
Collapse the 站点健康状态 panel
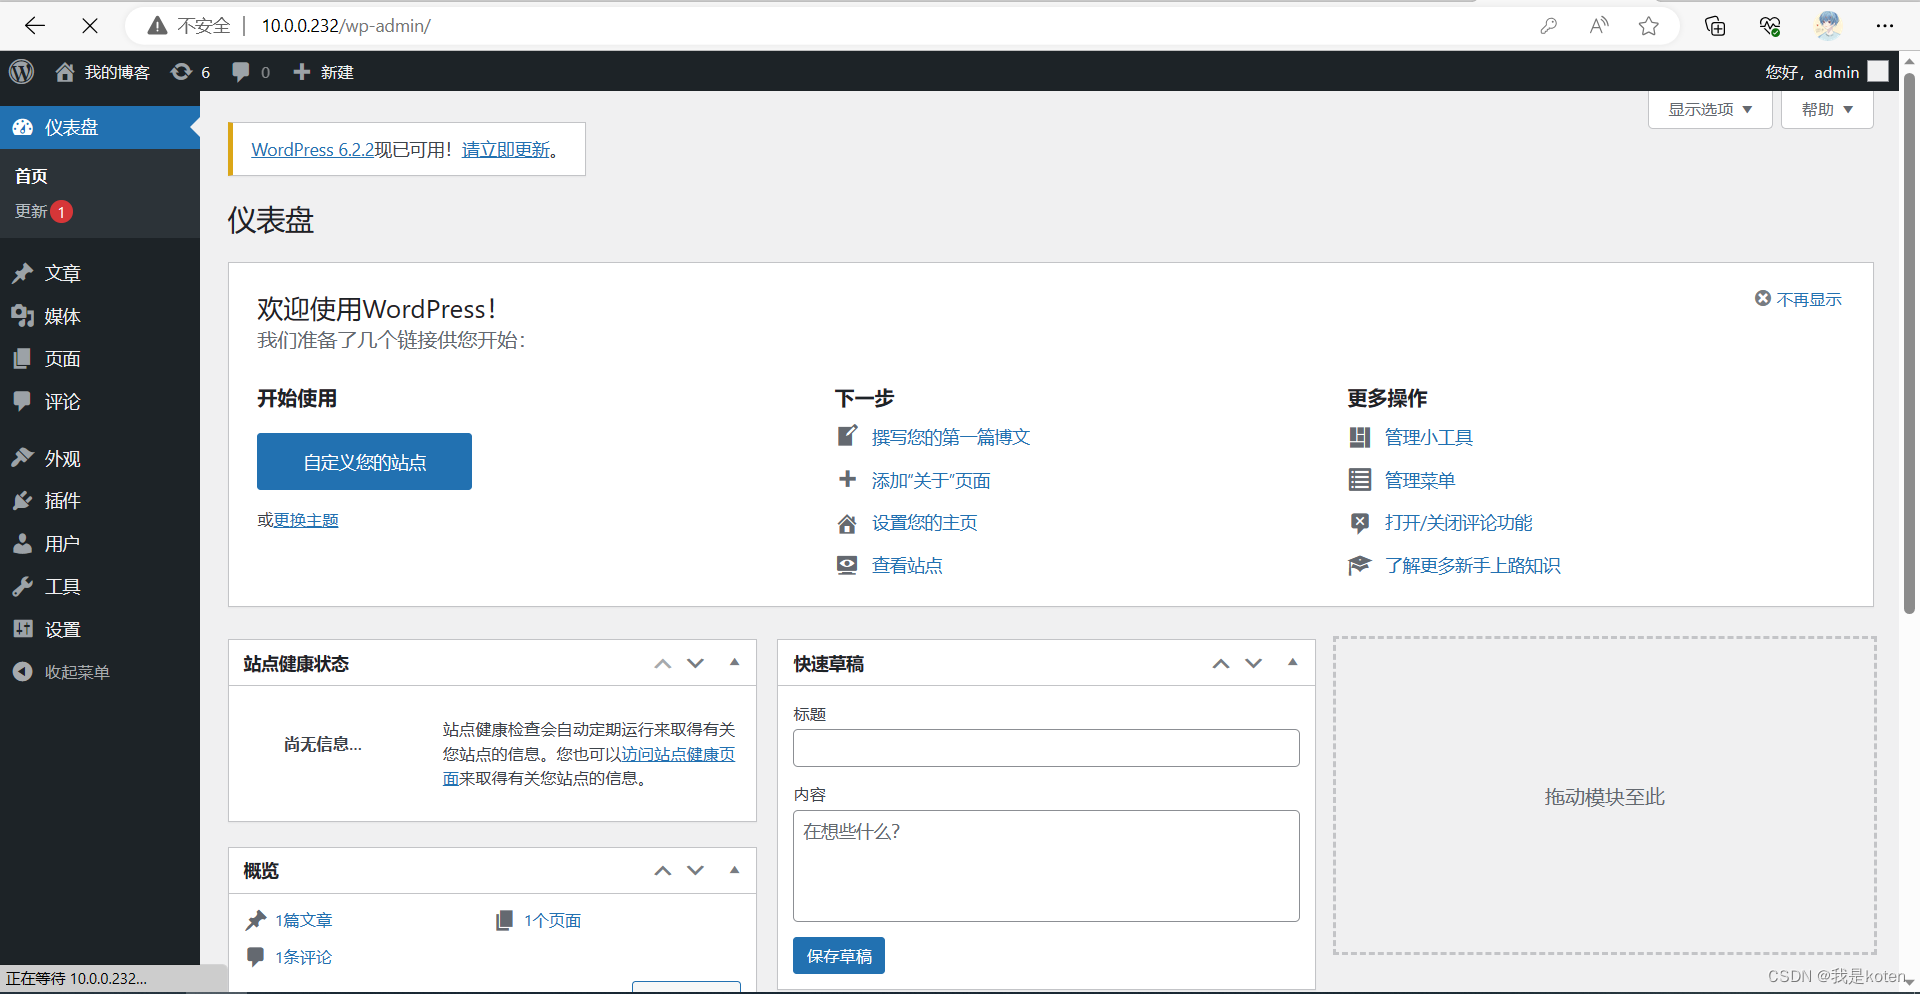pos(735,663)
